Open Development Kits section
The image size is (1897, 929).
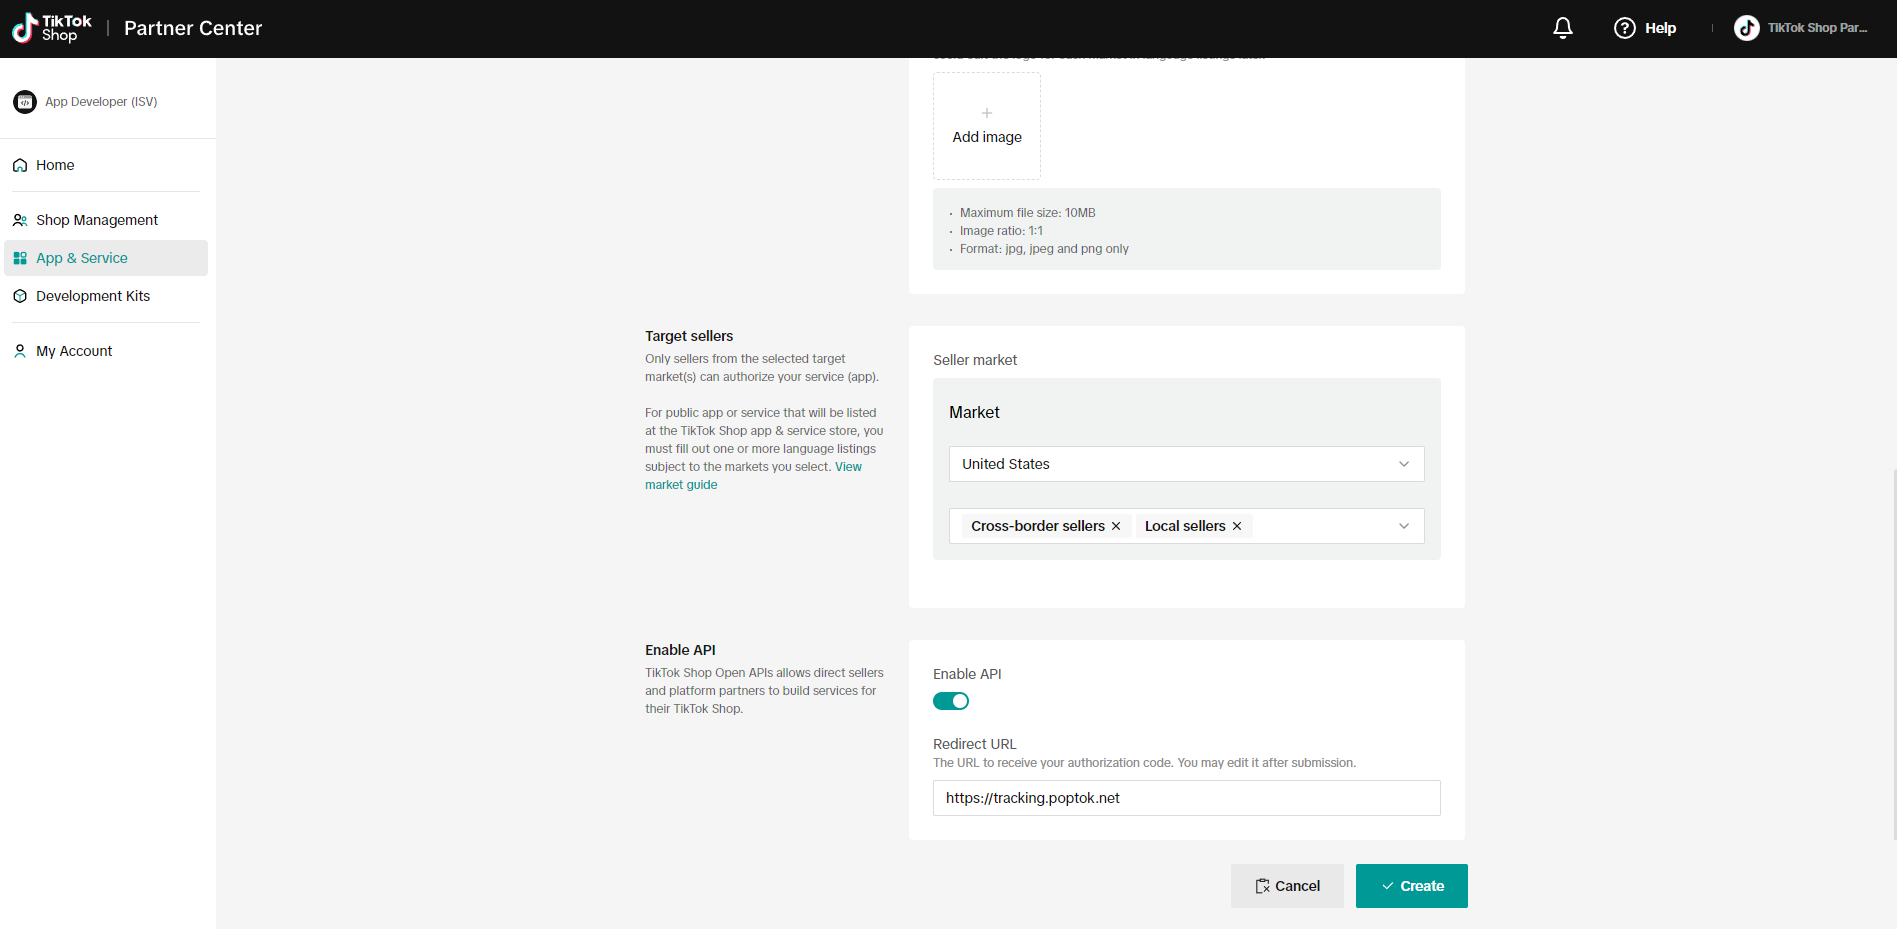point(93,296)
